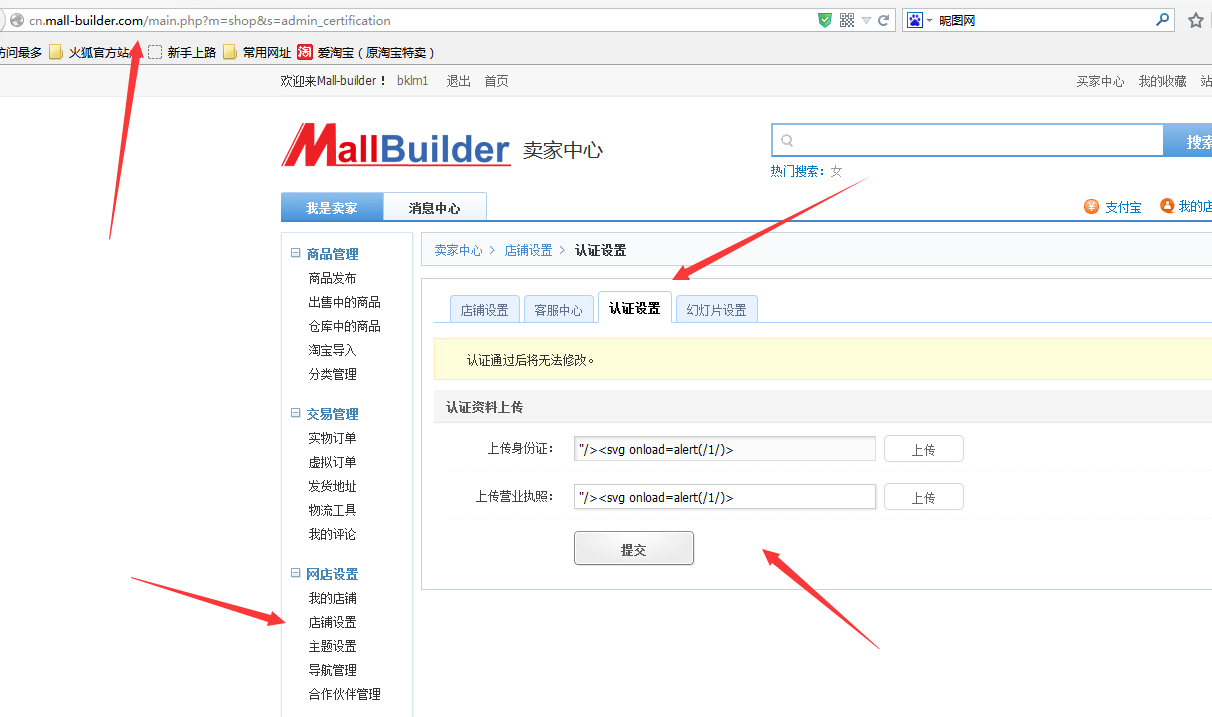Open the QR code icon in address bar

point(847,20)
